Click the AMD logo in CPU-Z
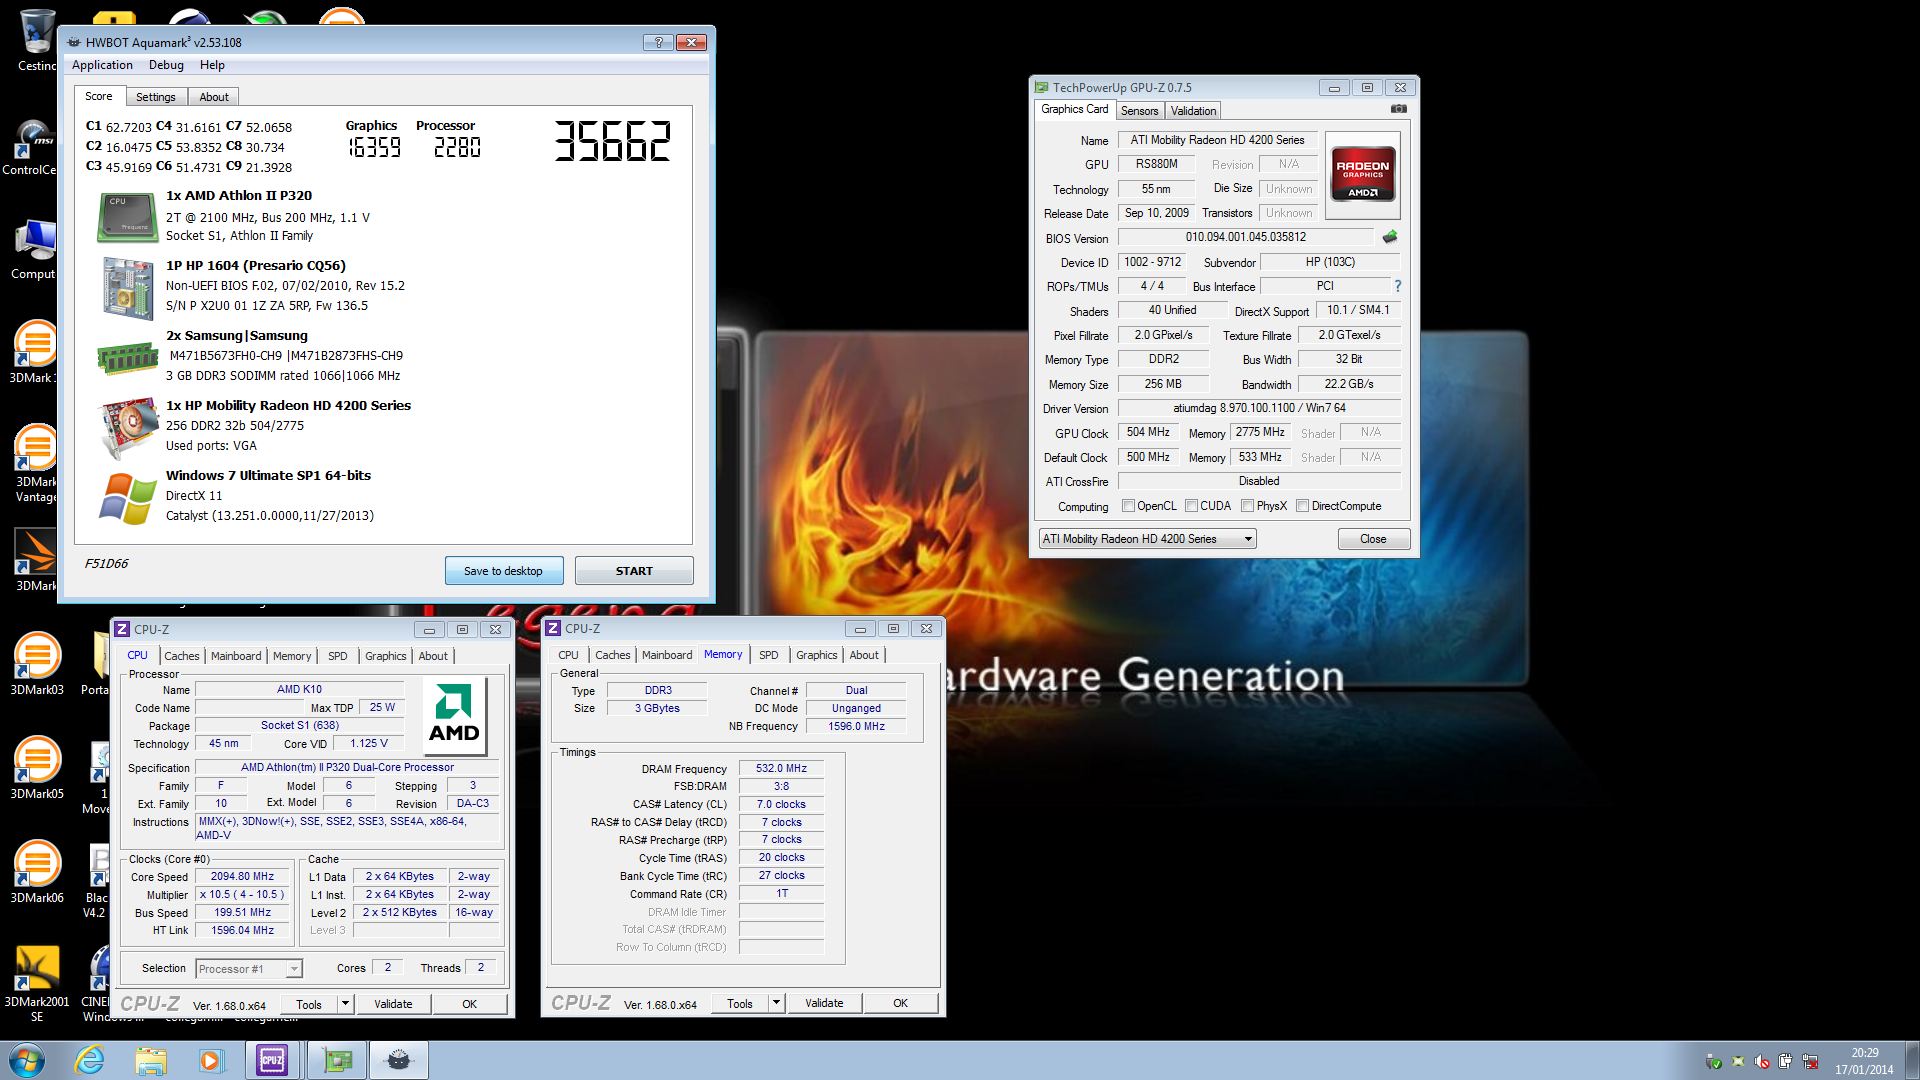The image size is (1920, 1080). click(454, 715)
